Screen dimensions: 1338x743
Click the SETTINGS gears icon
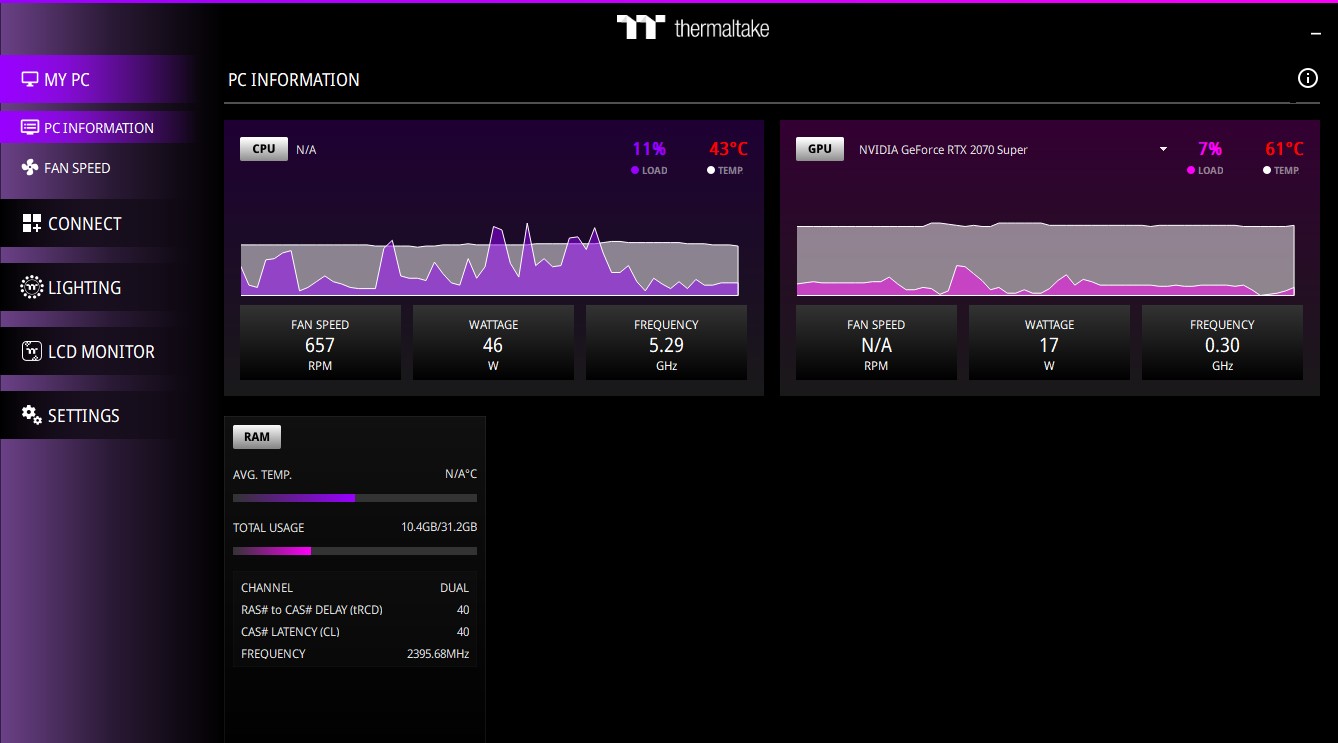(x=32, y=415)
